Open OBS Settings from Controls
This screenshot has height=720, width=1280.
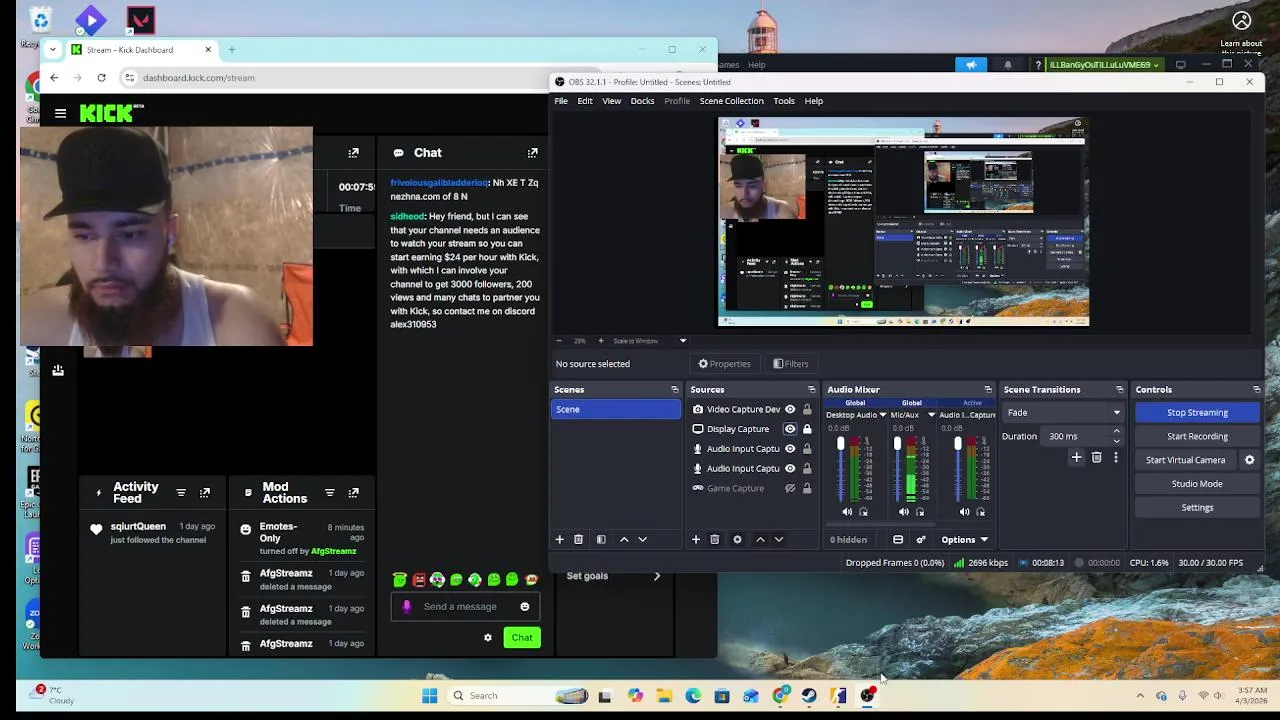[1197, 508]
